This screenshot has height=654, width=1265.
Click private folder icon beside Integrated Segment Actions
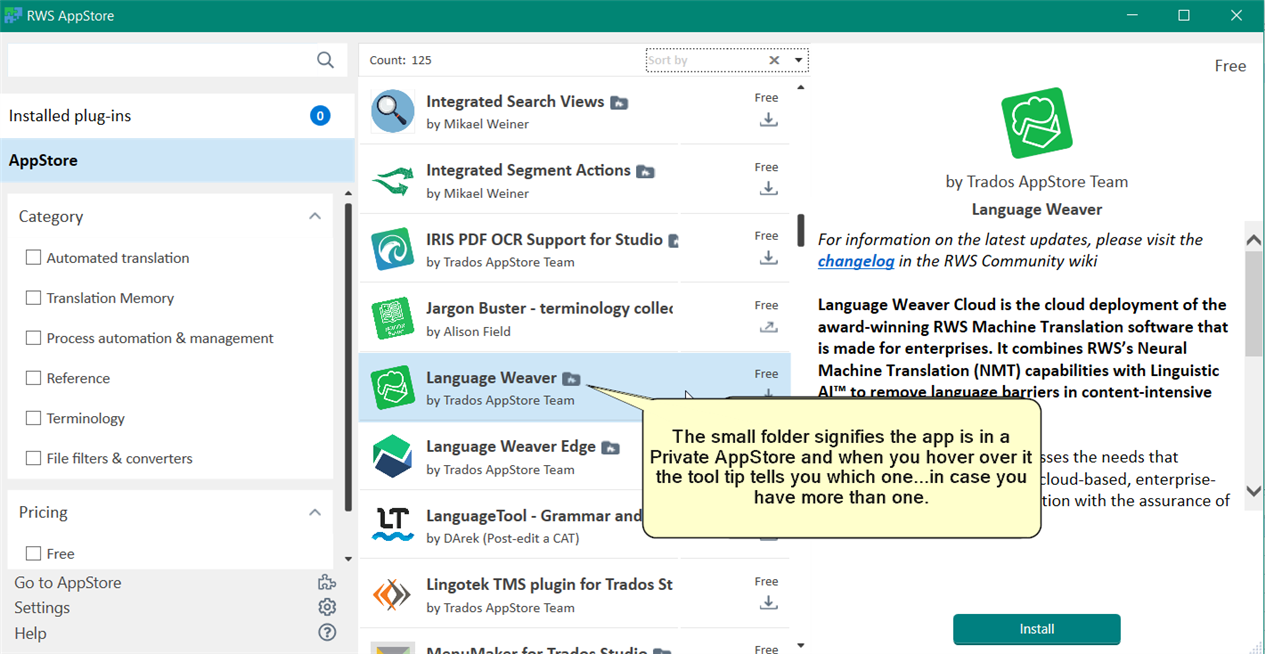[646, 171]
